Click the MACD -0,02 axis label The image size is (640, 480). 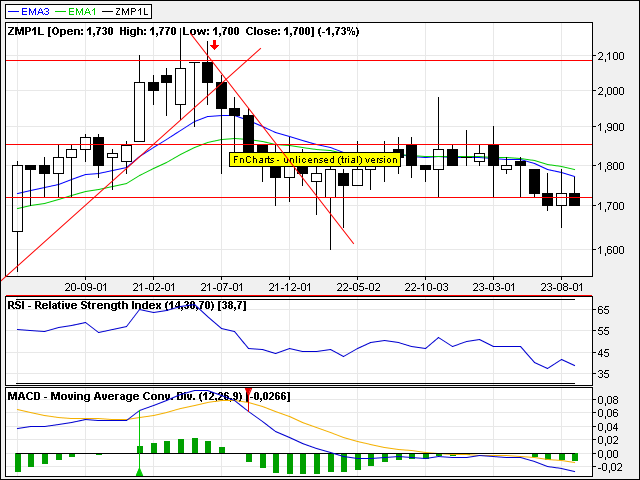point(608,467)
